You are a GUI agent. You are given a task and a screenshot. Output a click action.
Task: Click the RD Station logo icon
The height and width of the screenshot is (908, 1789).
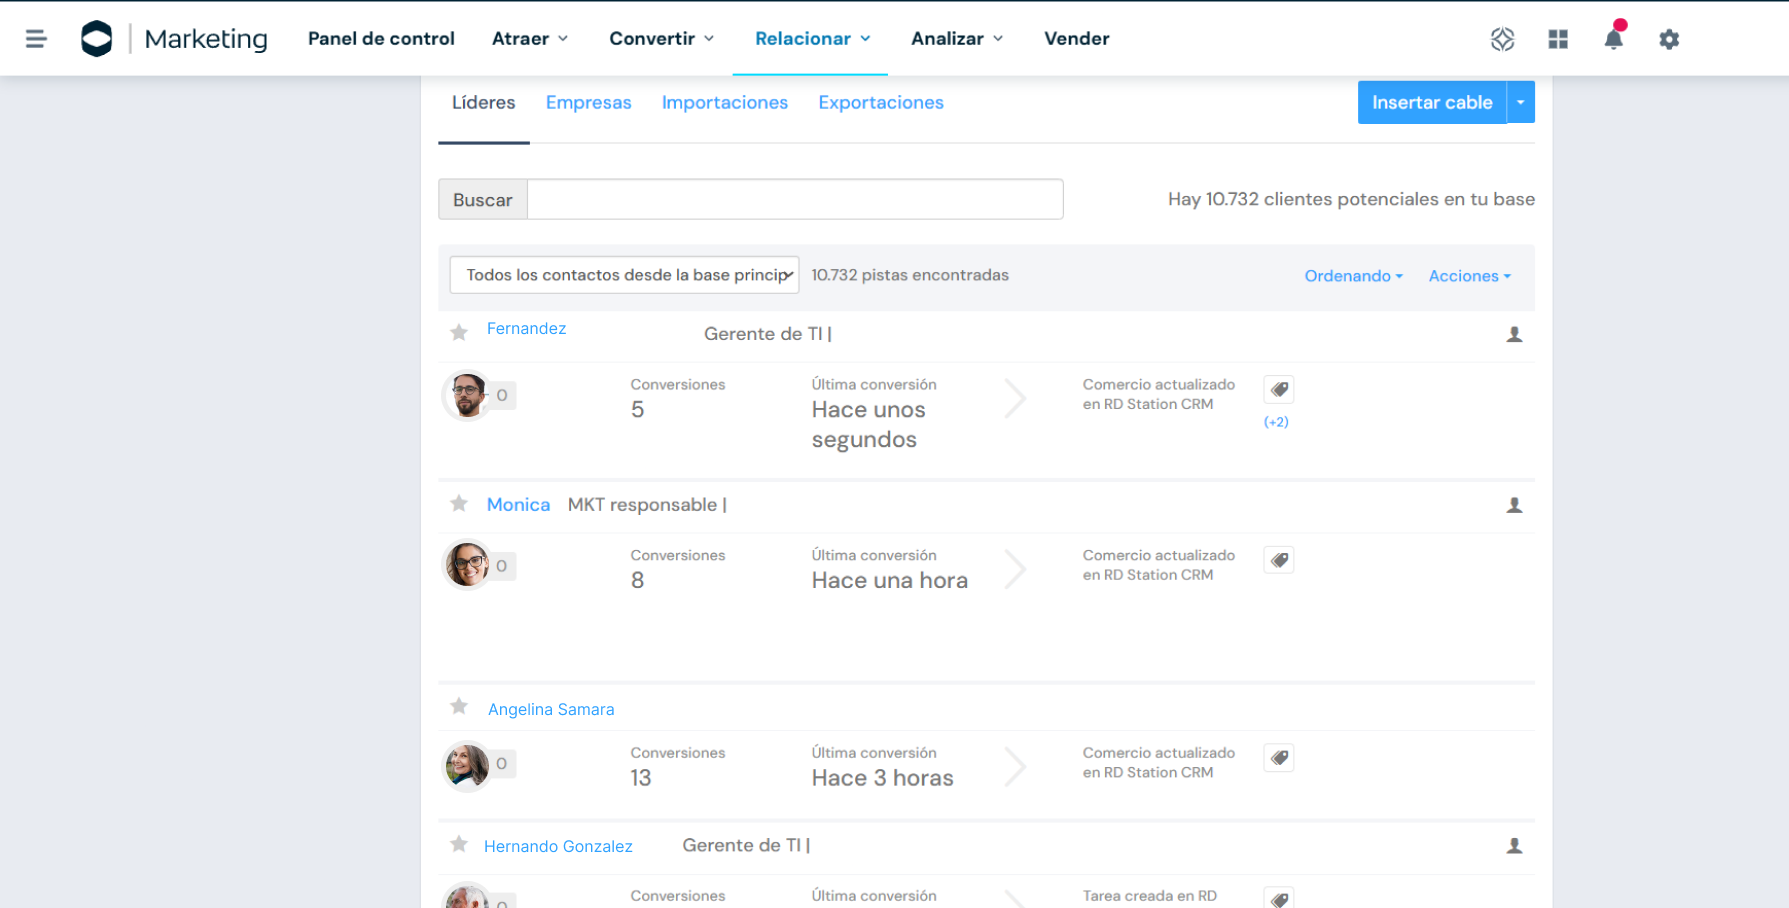coord(97,39)
